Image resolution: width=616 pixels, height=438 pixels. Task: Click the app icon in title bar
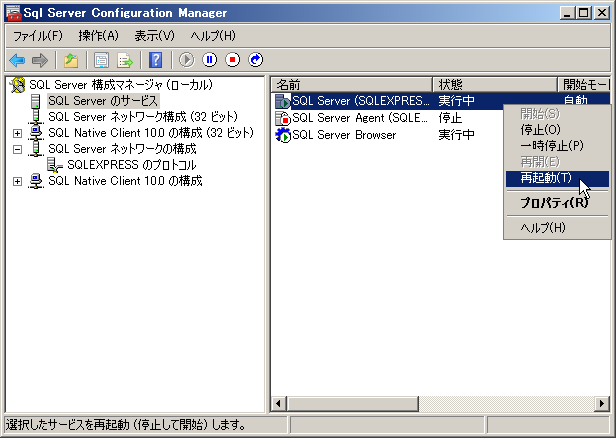(14, 13)
